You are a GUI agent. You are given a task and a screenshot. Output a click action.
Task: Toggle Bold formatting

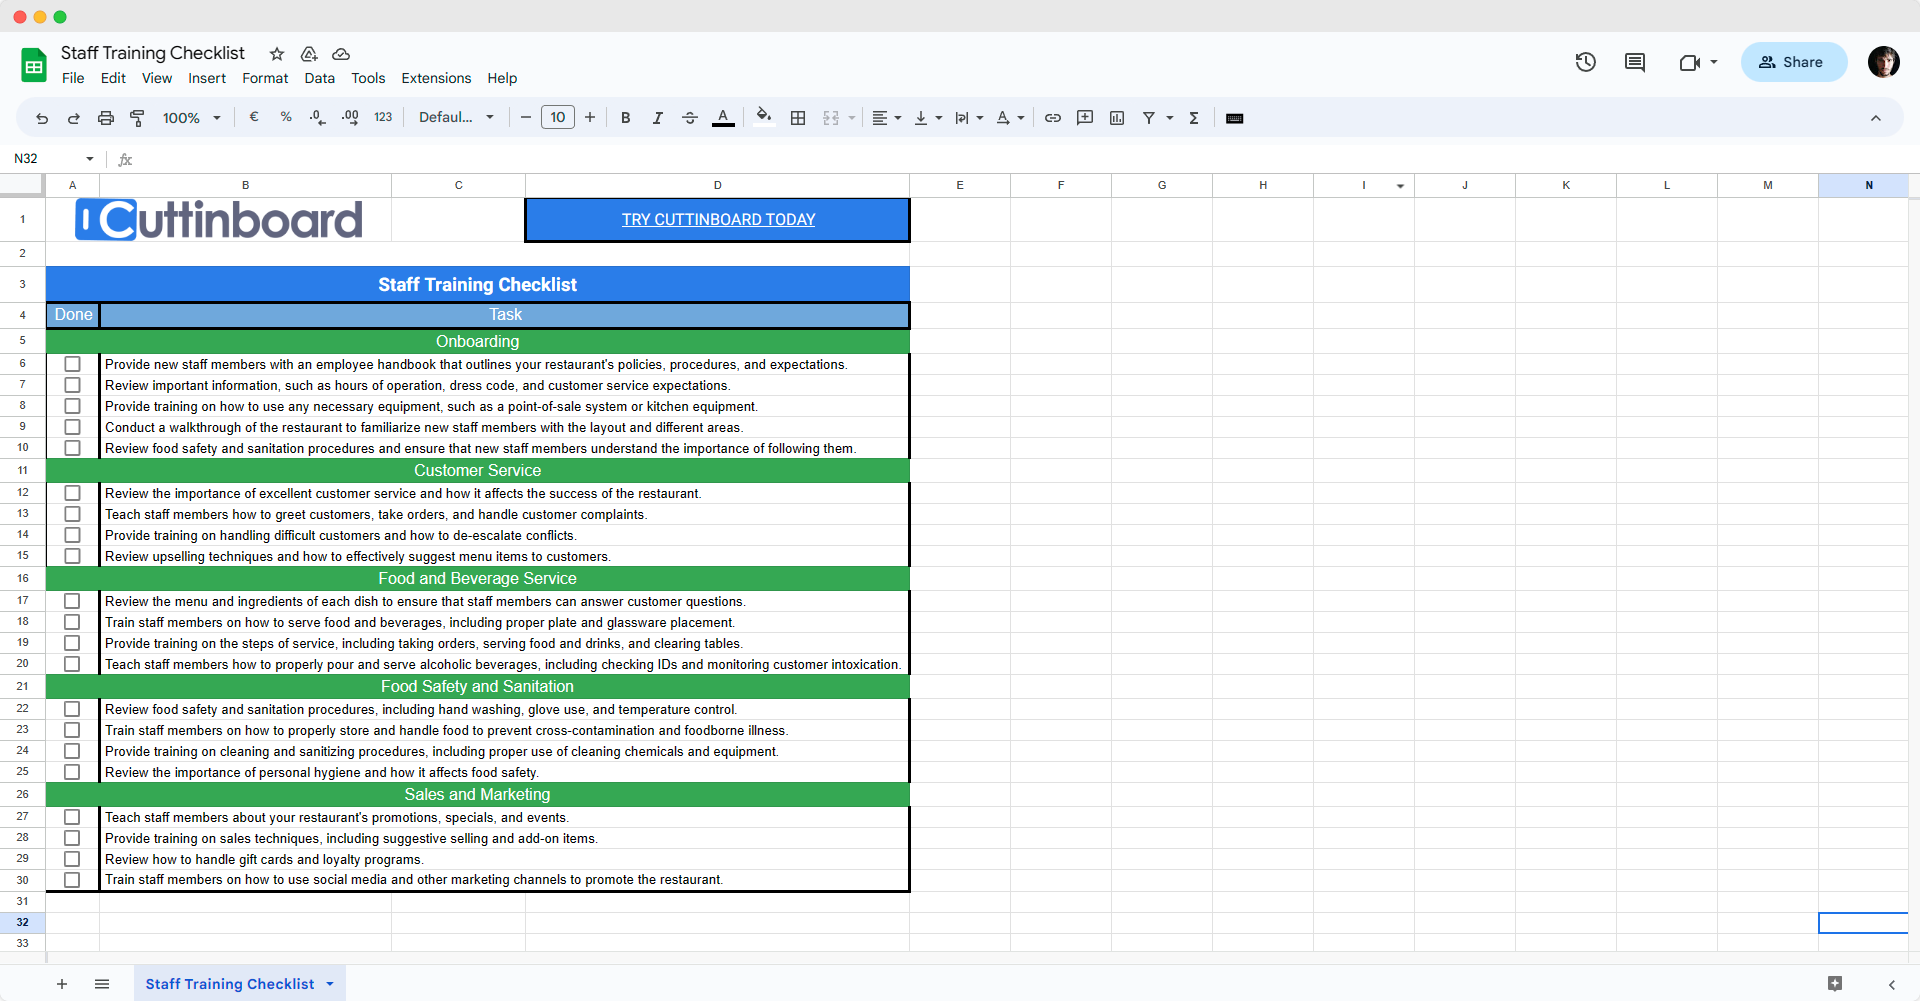coord(625,118)
